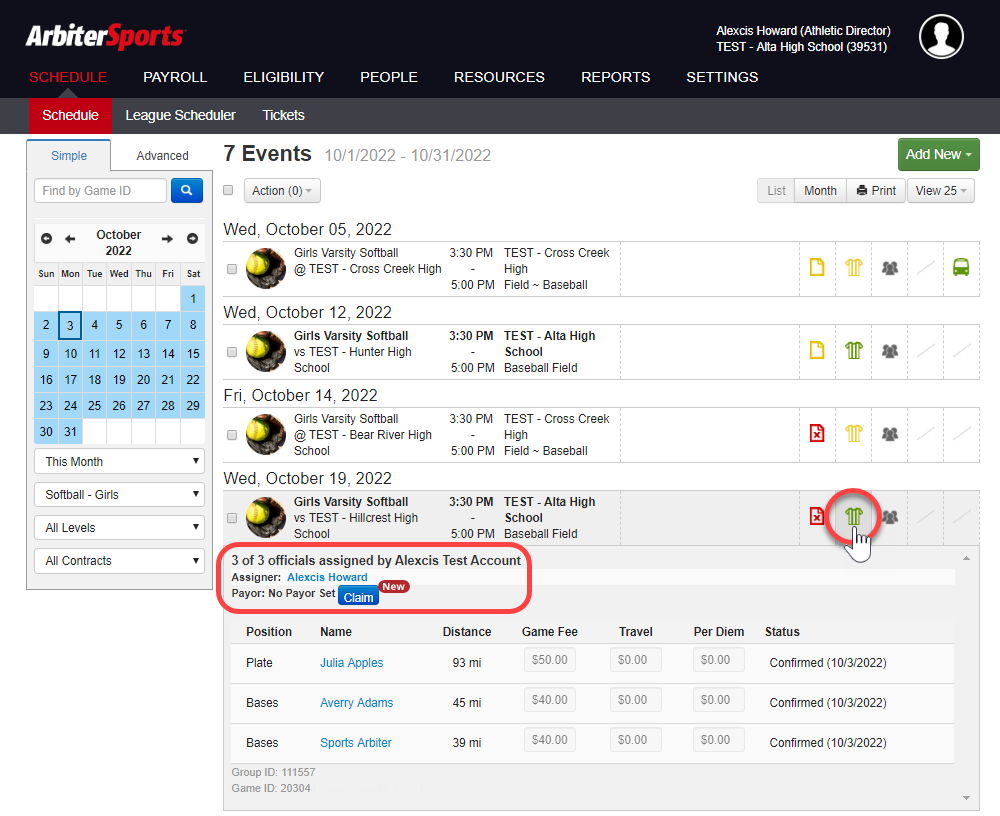Open the ELIGIBILITY menu
Screen dimensions: 1000x816
(284, 77)
